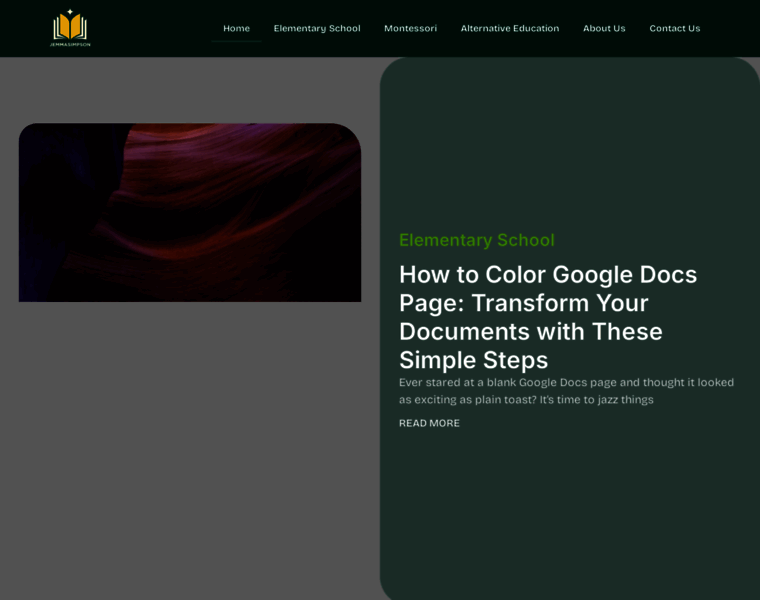
Task: Open the Elementary School navigation menu item
Action: (317, 28)
